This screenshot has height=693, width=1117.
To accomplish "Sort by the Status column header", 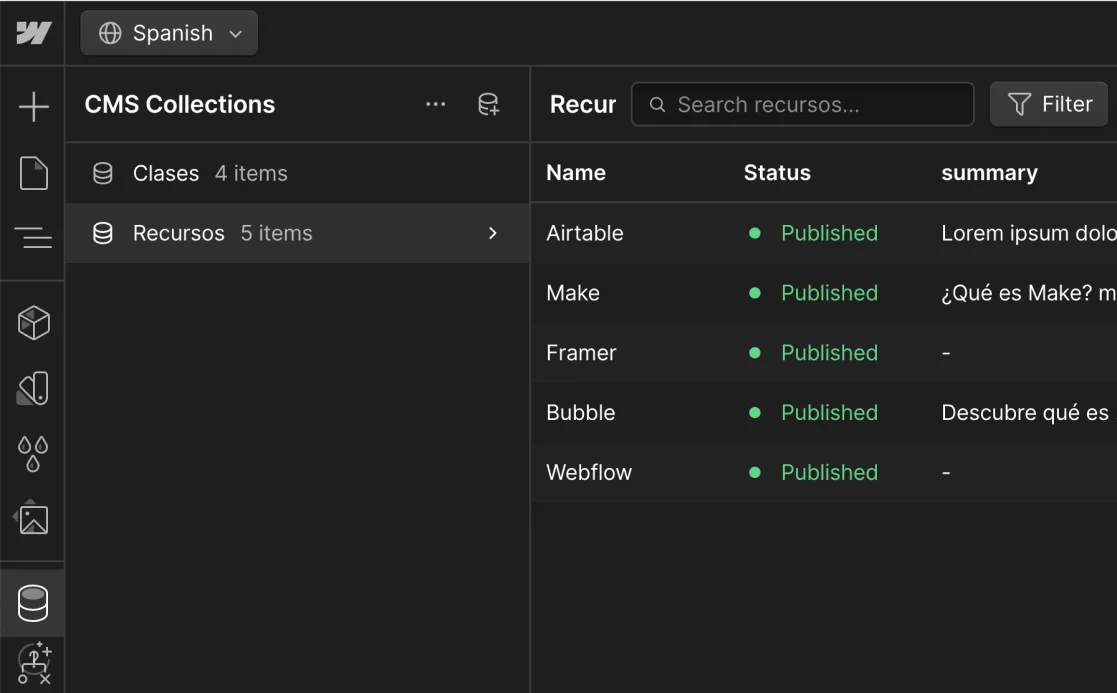I will pyautogui.click(x=777, y=172).
